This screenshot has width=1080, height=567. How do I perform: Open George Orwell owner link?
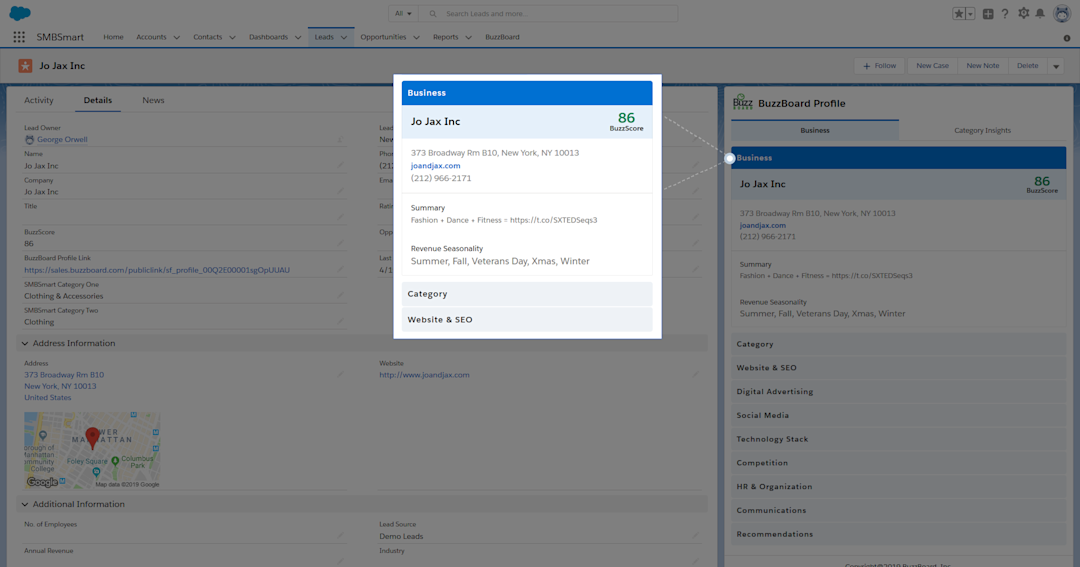click(x=62, y=140)
